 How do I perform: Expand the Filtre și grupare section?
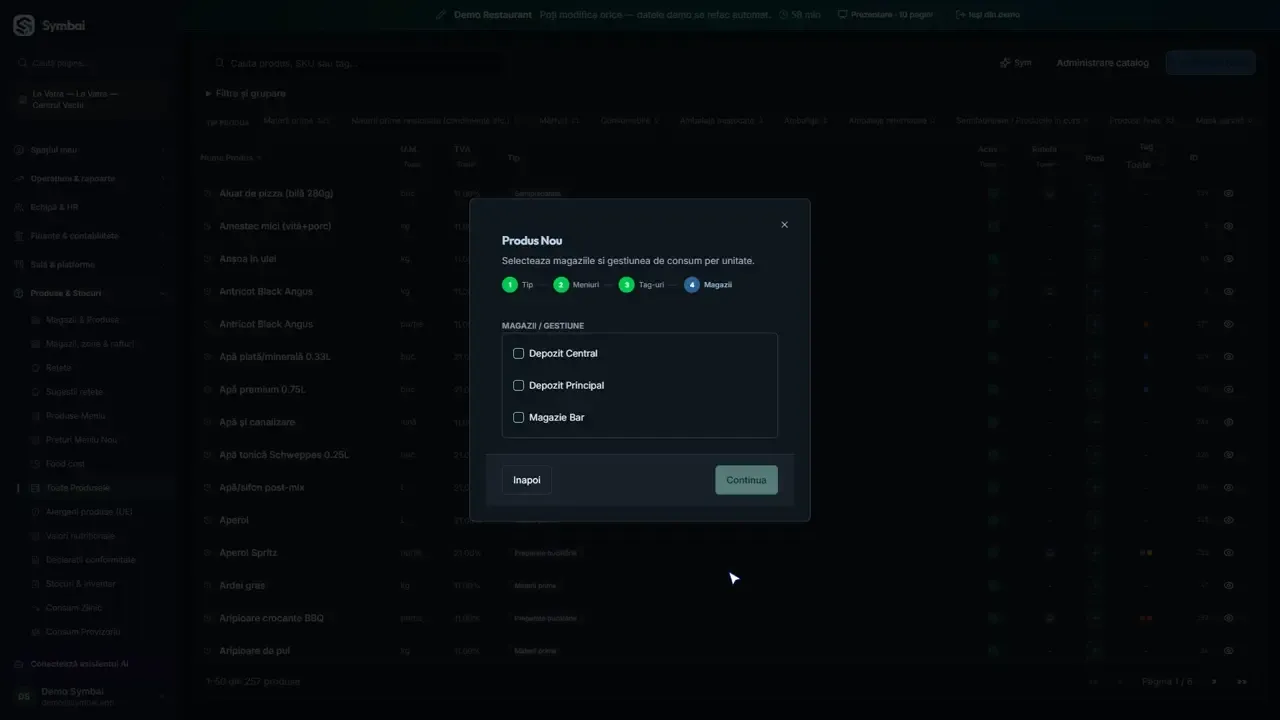tap(246, 93)
